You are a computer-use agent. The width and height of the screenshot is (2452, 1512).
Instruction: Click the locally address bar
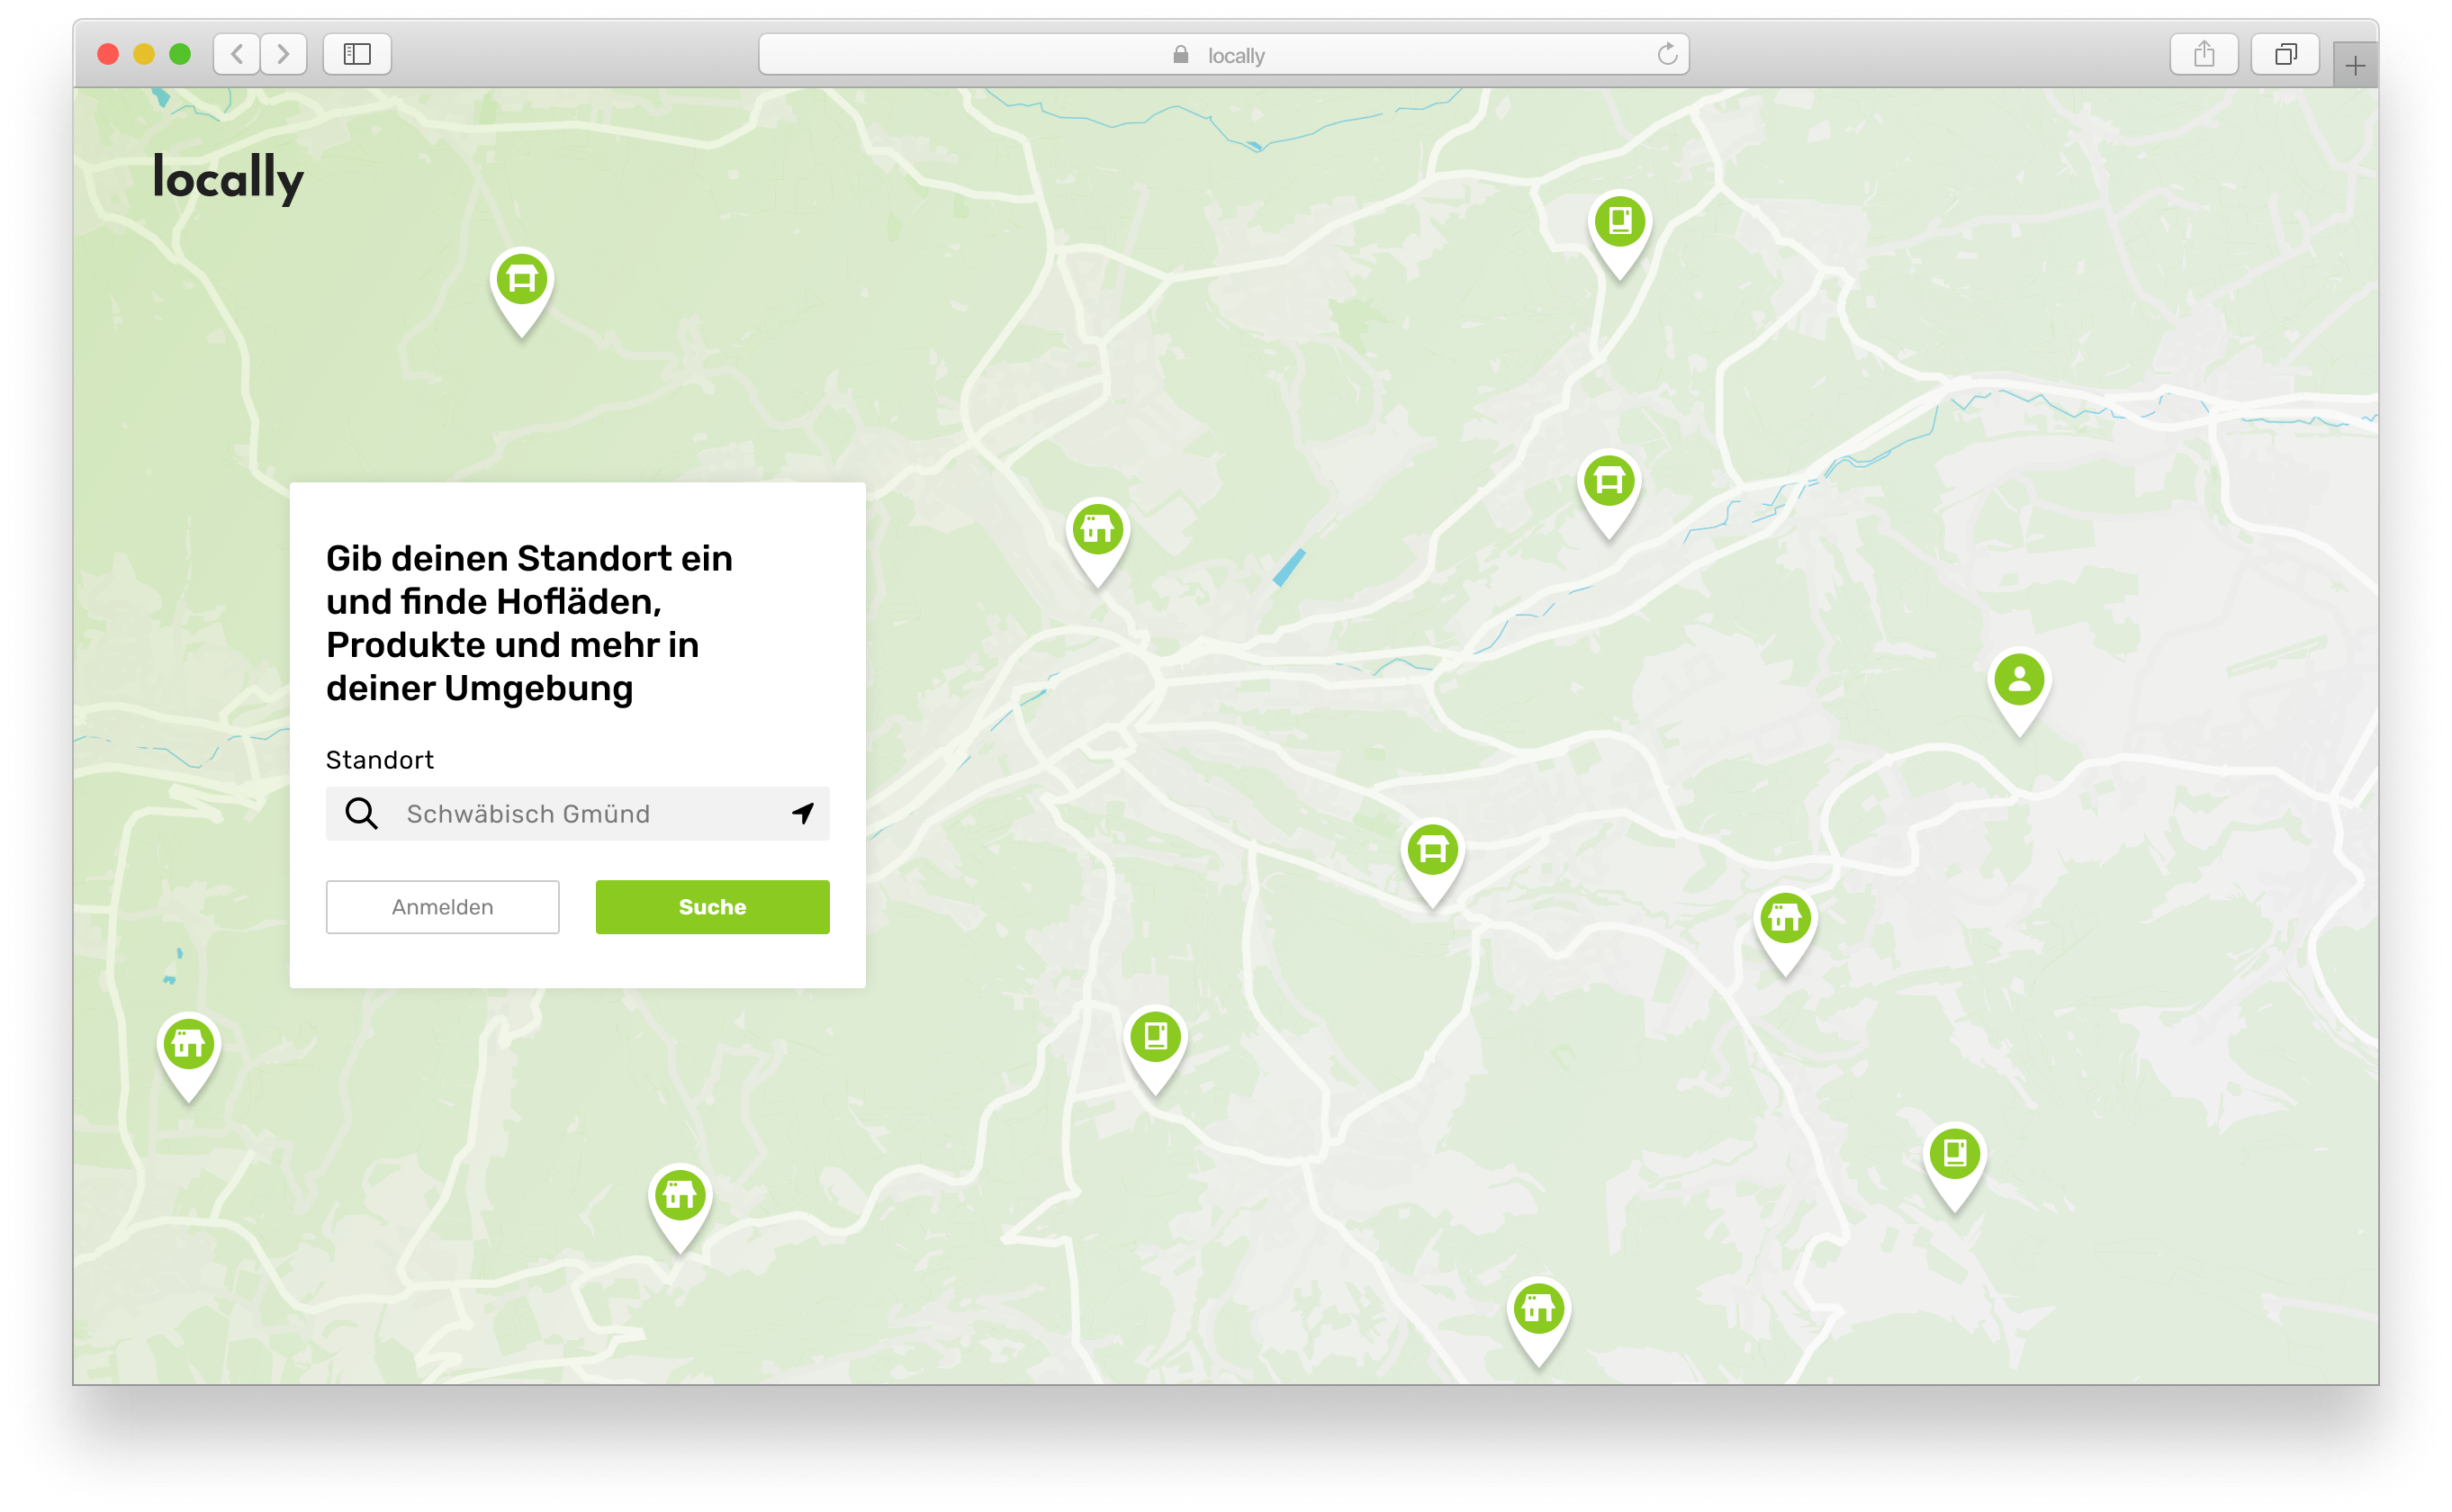coord(1223,54)
